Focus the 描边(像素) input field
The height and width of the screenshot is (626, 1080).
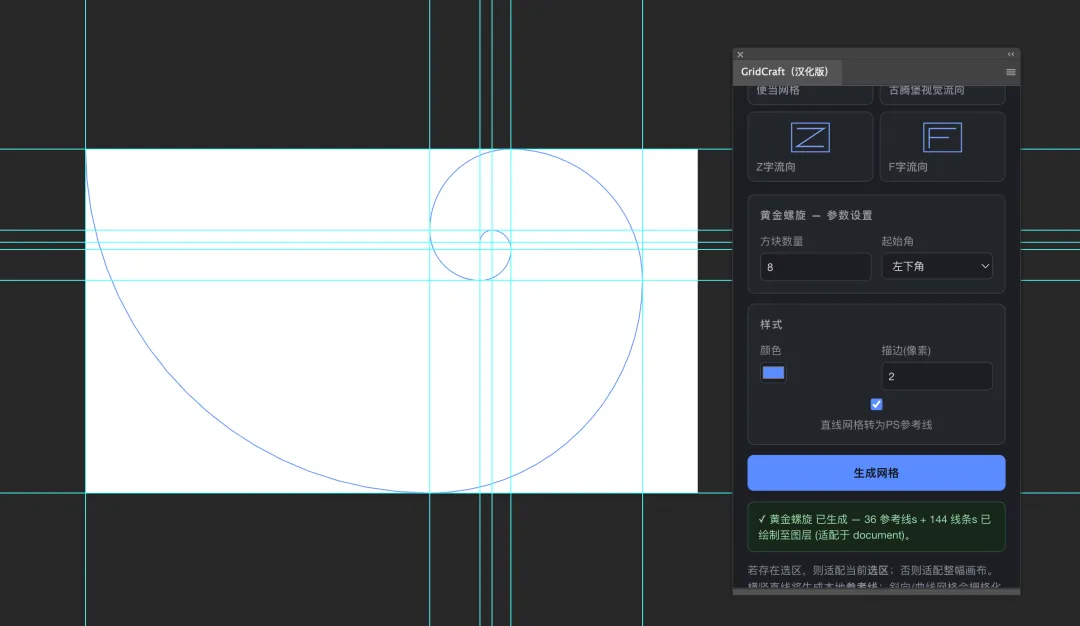coord(937,376)
